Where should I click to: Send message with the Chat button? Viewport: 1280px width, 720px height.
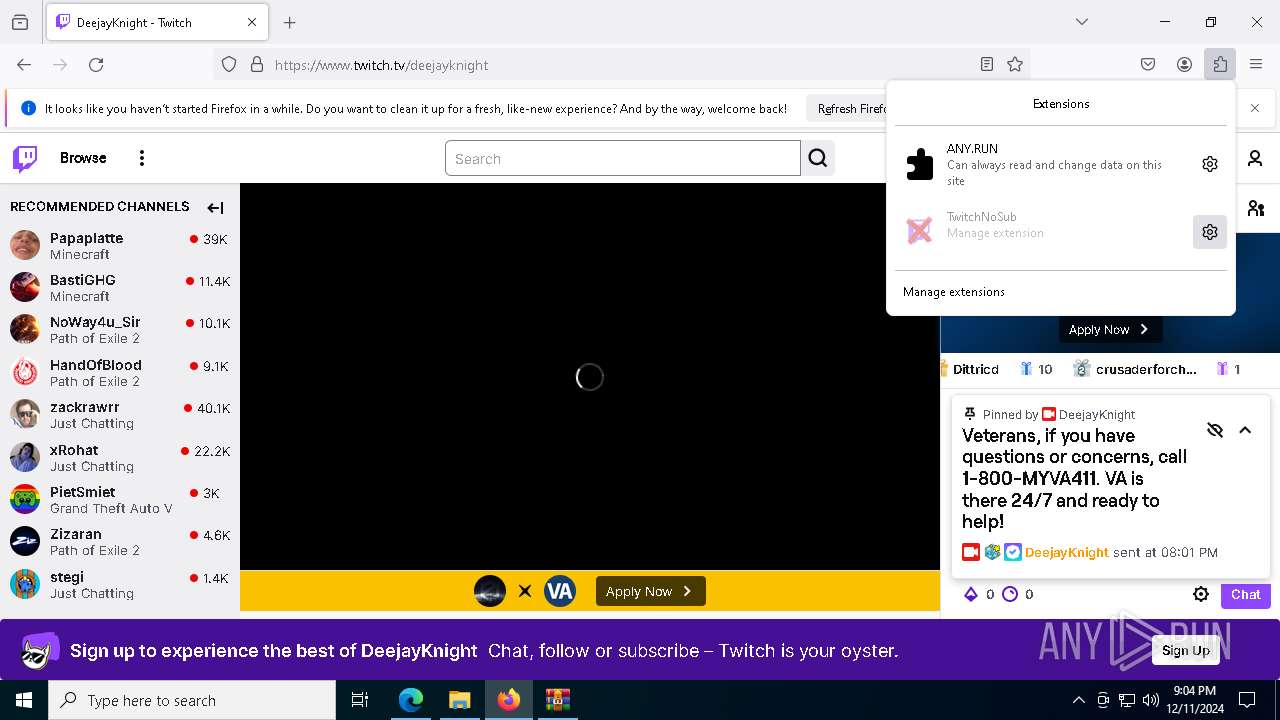pos(1245,594)
